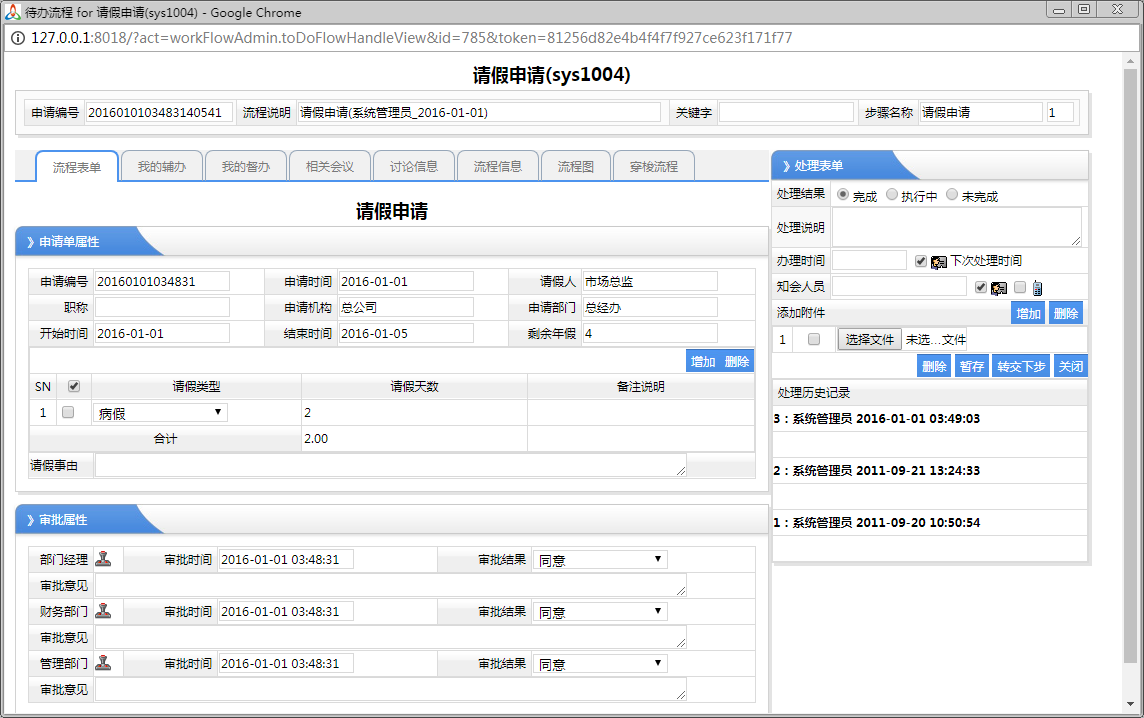Tick the checkbox in 病假 leave row
Image resolution: width=1144 pixels, height=718 pixels.
click(68, 412)
